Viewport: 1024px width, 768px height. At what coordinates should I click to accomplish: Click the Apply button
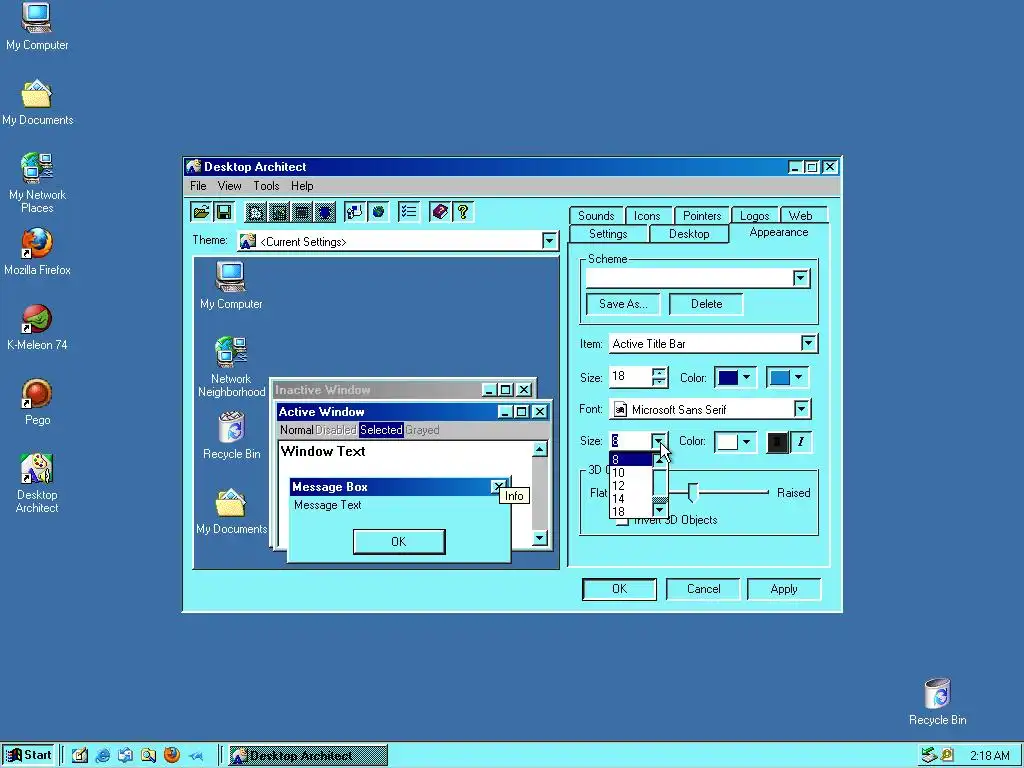coord(784,588)
